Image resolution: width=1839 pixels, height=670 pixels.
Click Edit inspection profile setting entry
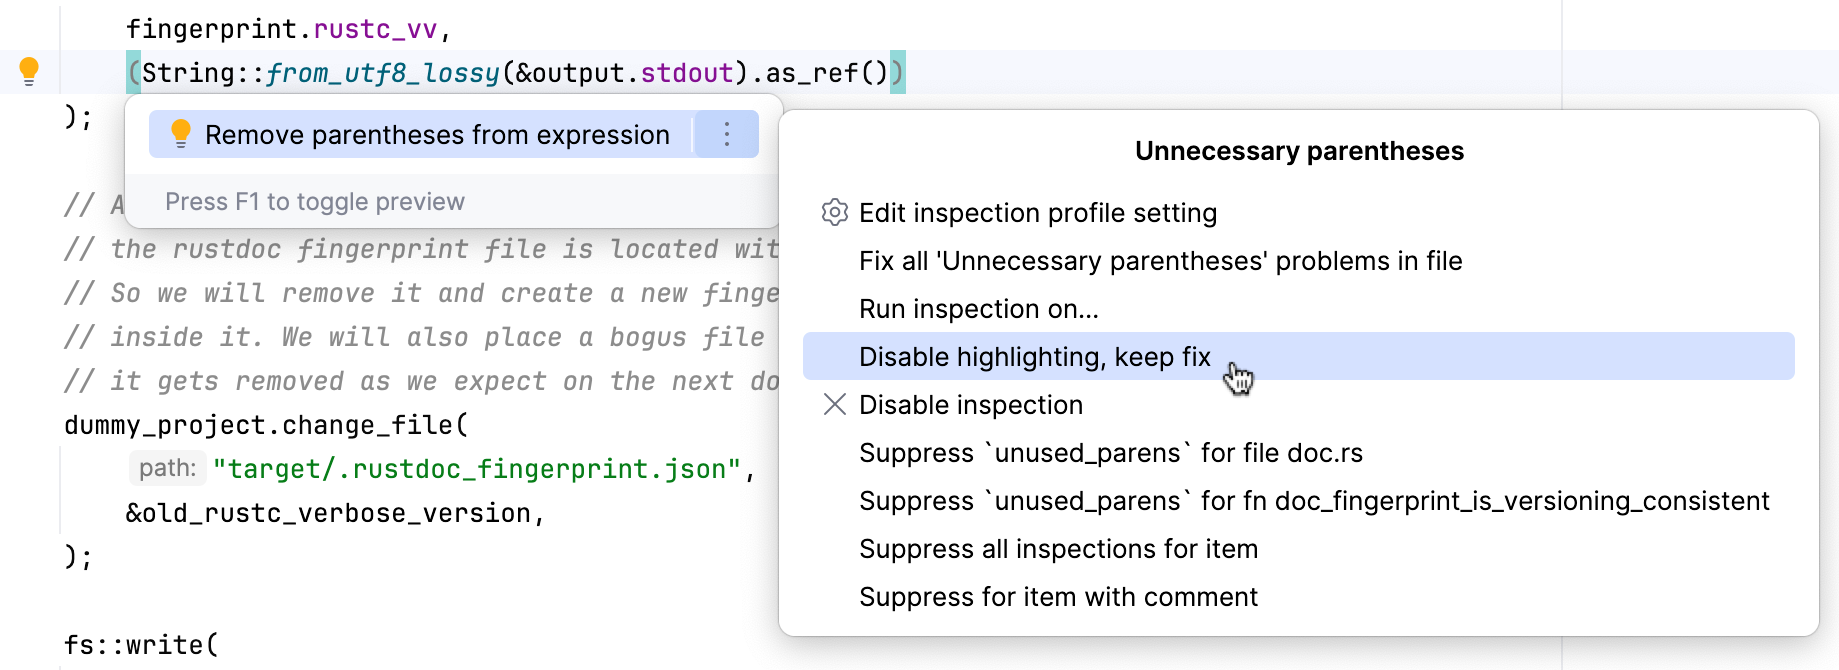point(1038,212)
